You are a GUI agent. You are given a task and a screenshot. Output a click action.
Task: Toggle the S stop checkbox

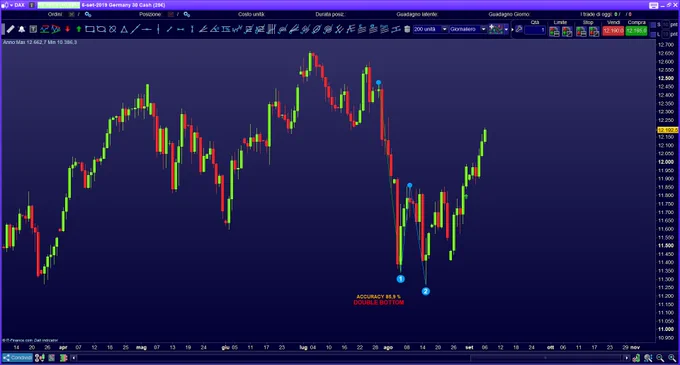pyautogui.click(x=654, y=25)
